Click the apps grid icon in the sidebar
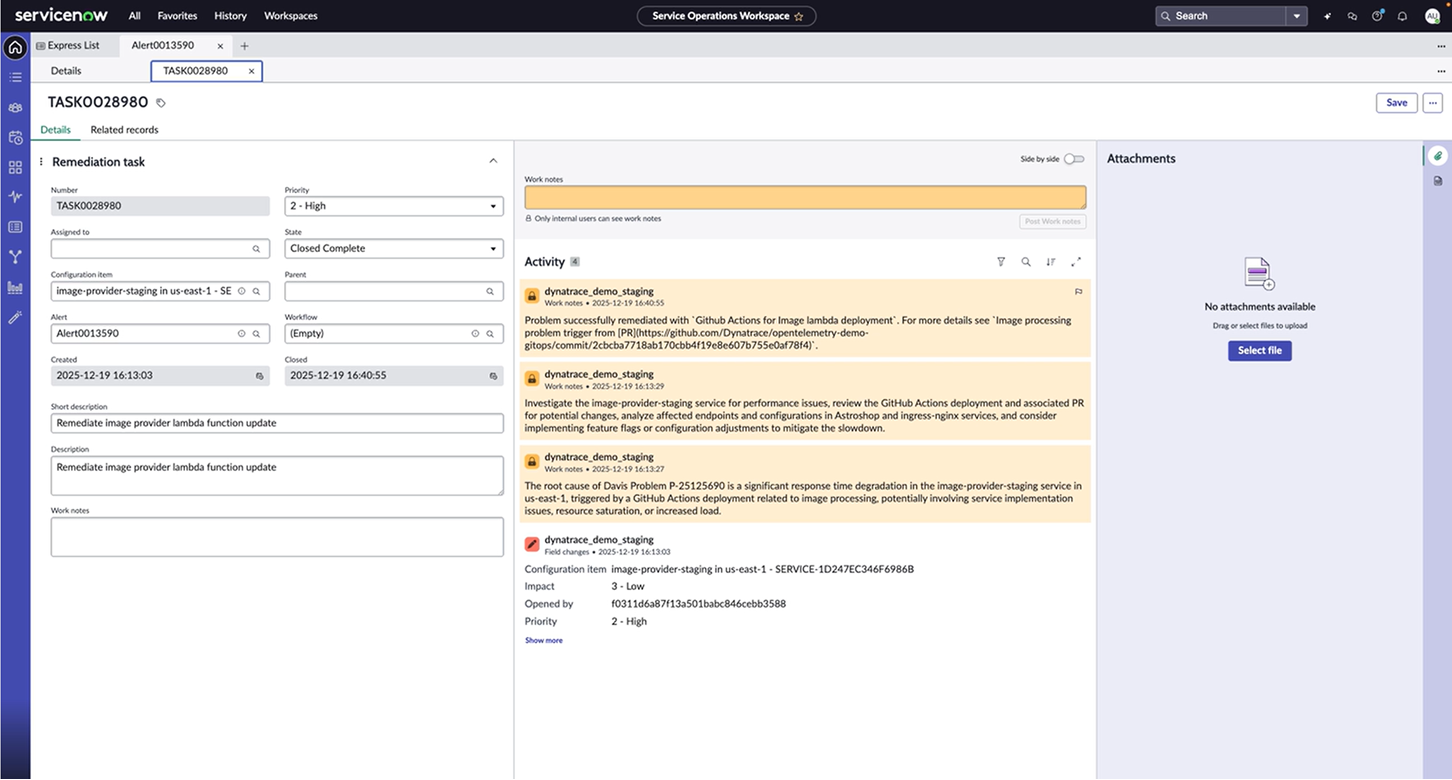 (14, 167)
